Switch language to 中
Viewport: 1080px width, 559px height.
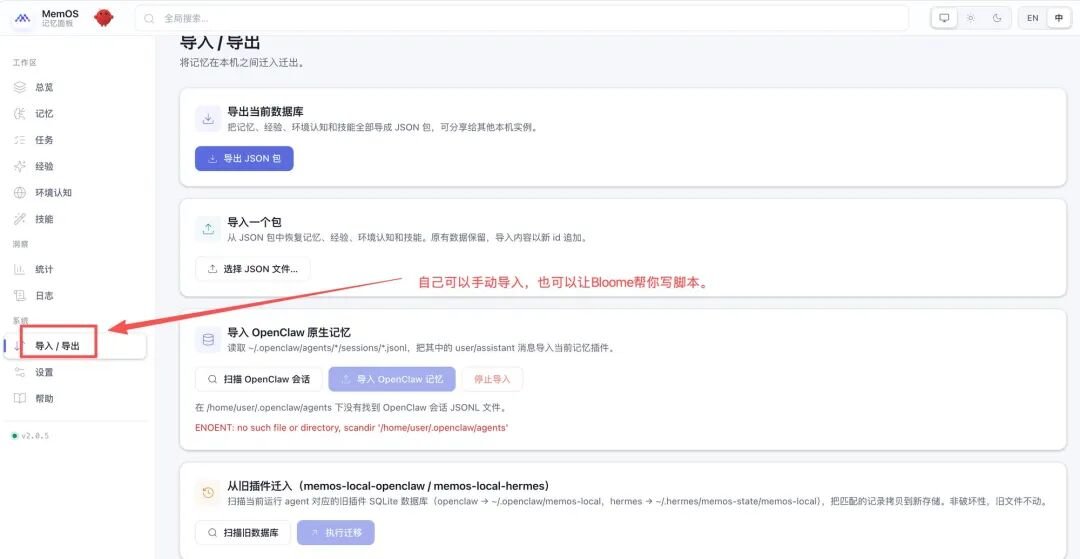(x=1059, y=19)
